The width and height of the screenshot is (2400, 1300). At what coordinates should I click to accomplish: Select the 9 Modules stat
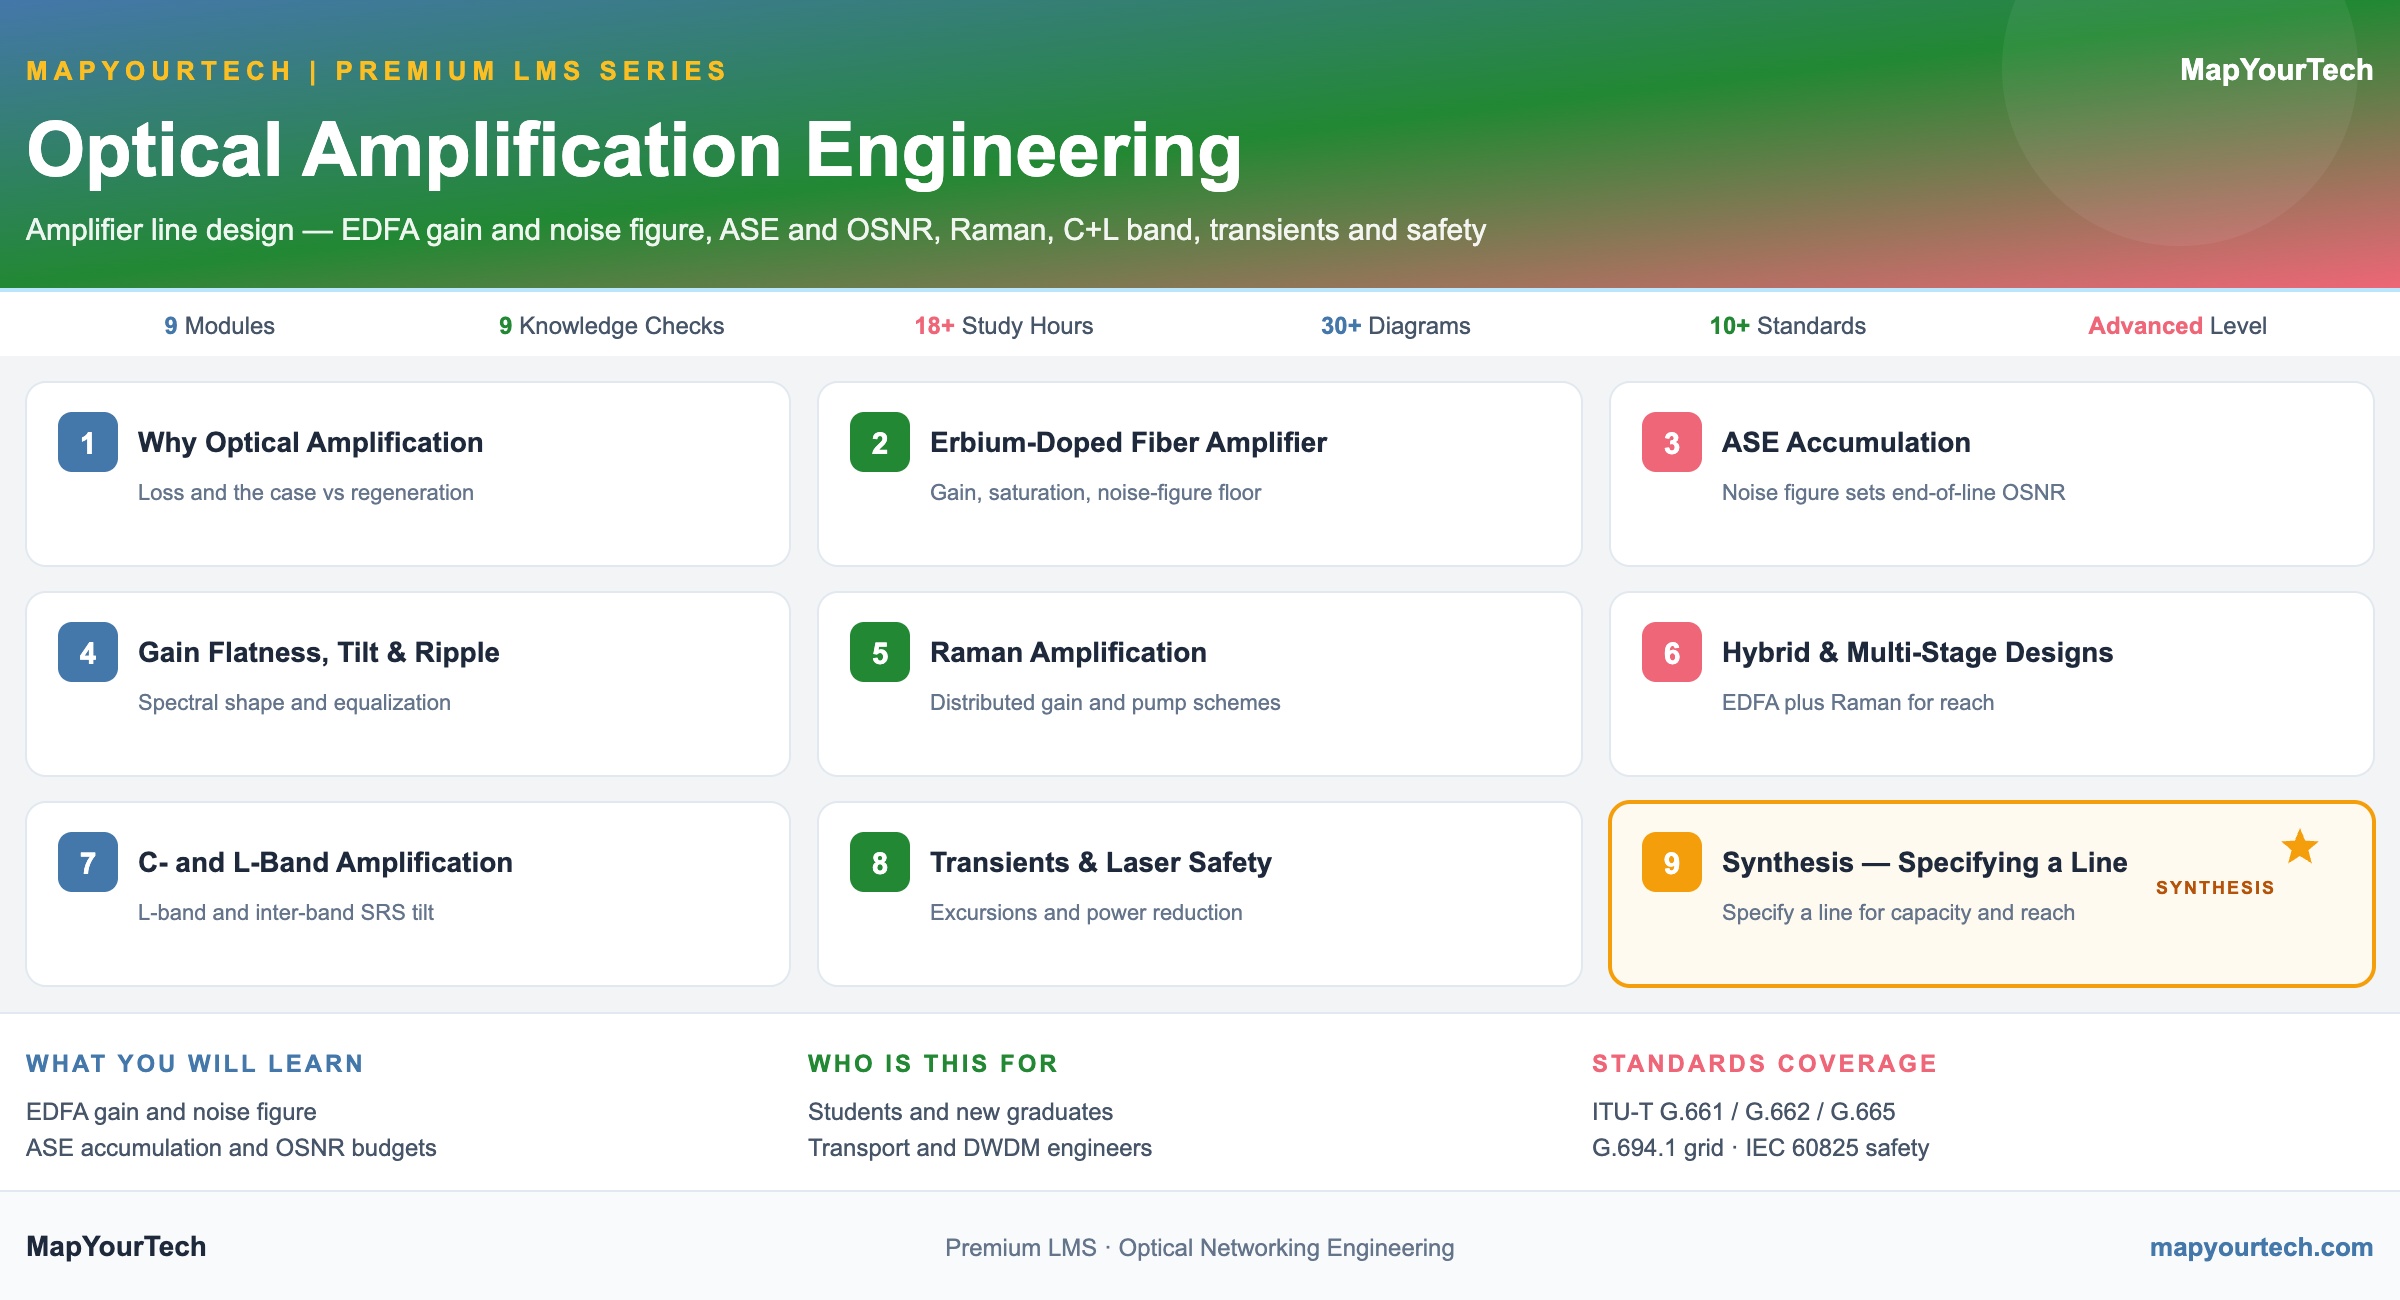219,326
